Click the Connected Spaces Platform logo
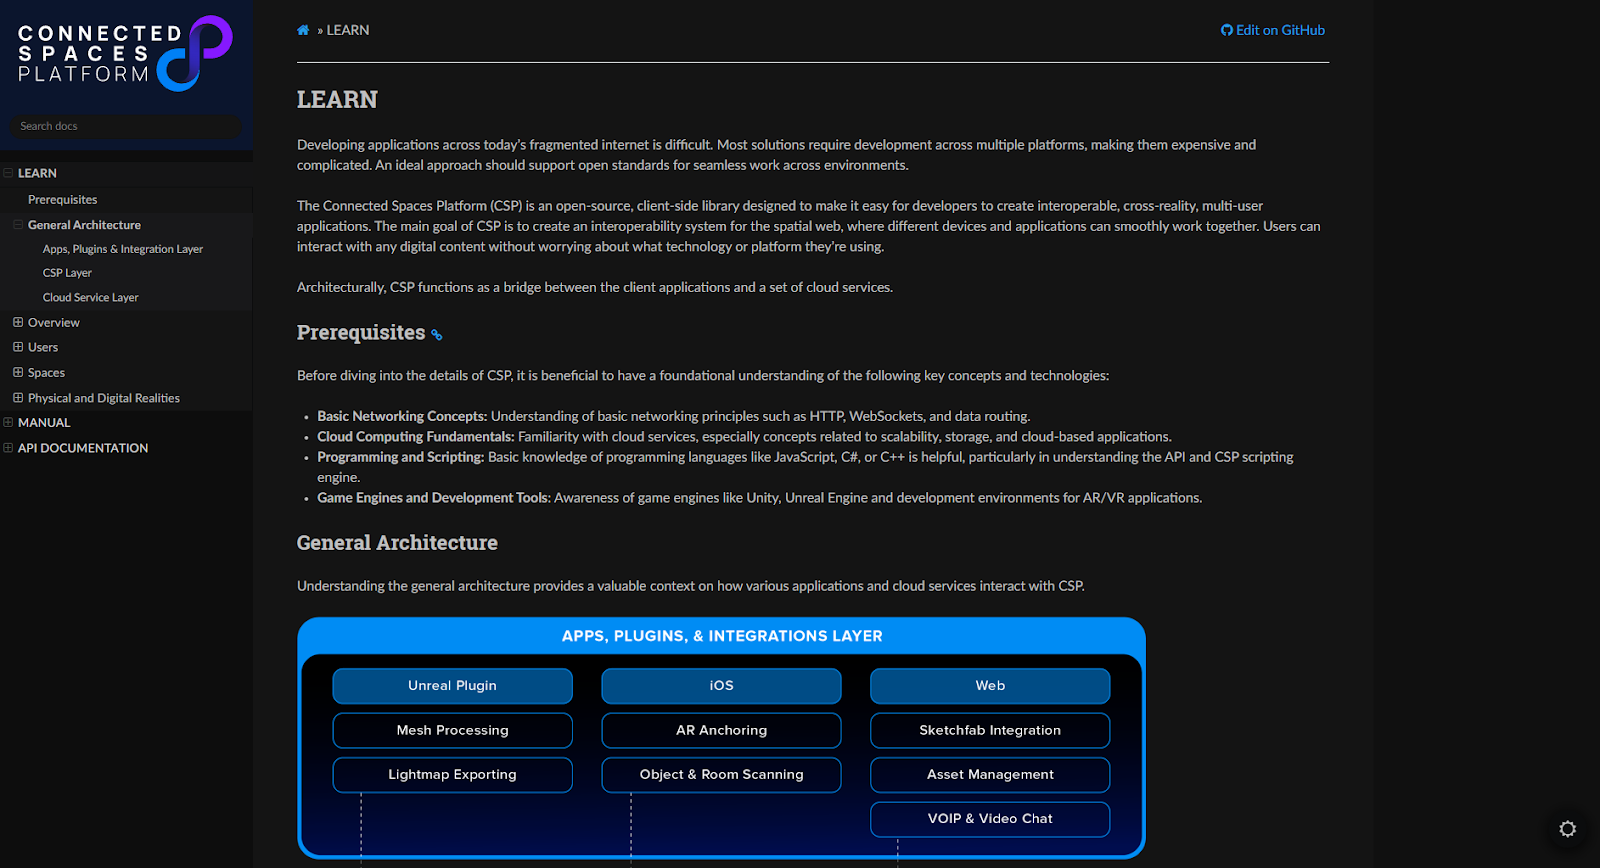Image resolution: width=1600 pixels, height=868 pixels. (125, 54)
